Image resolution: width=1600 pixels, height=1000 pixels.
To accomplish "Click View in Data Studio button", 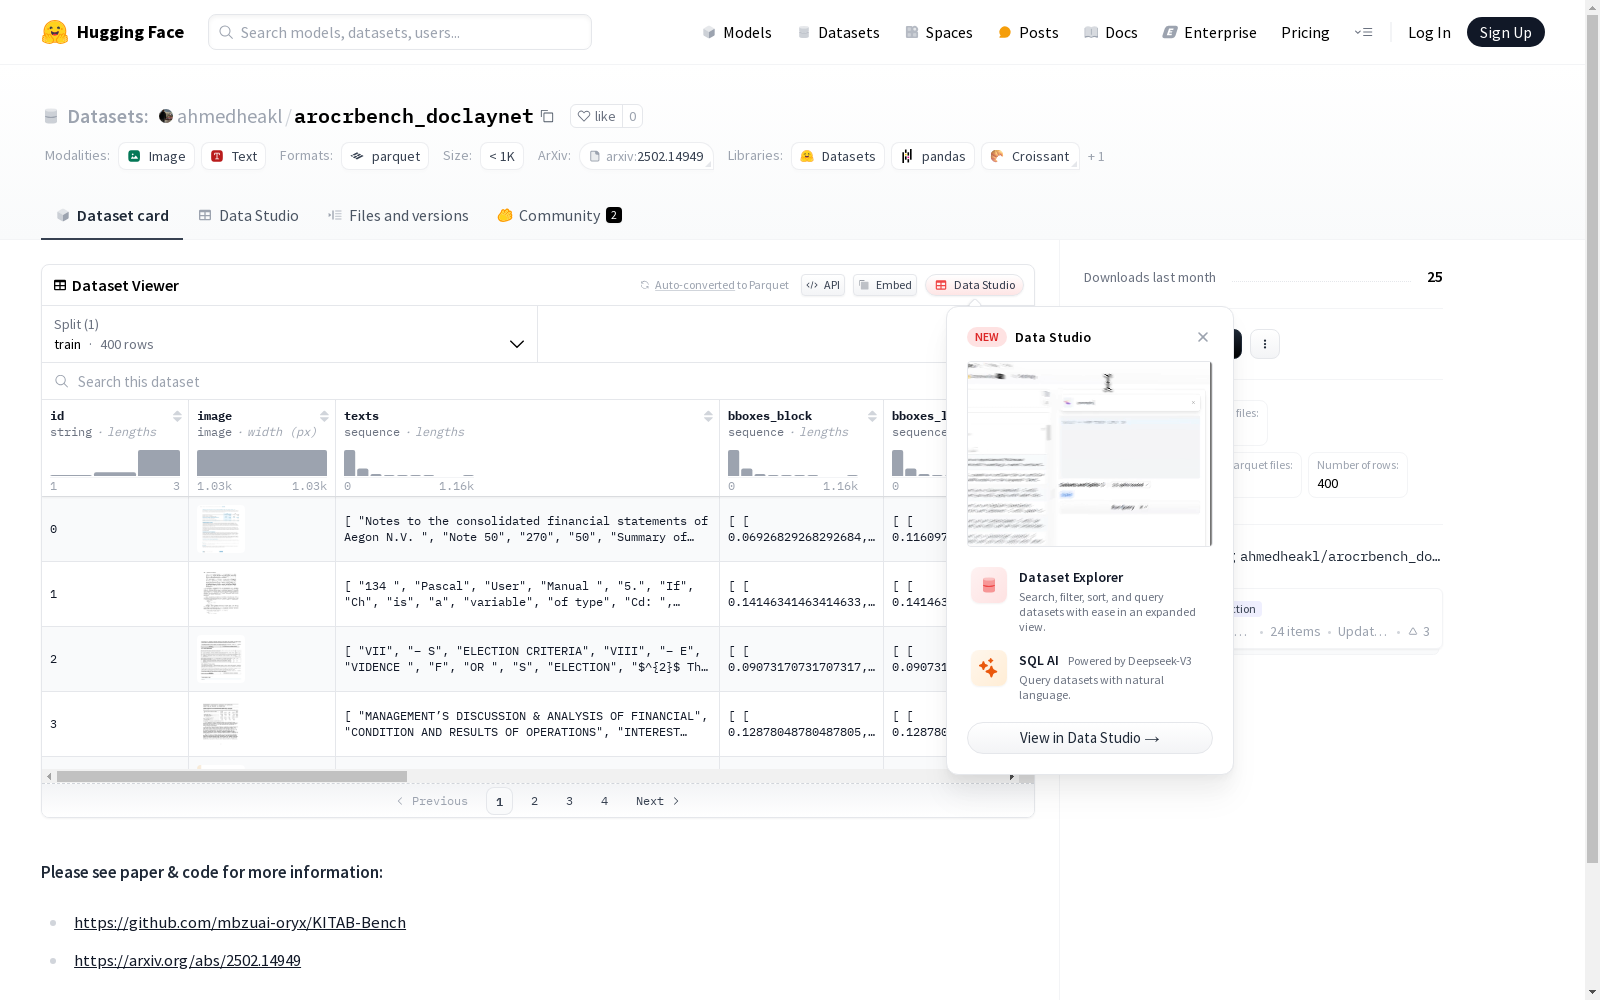I will click(1090, 738).
